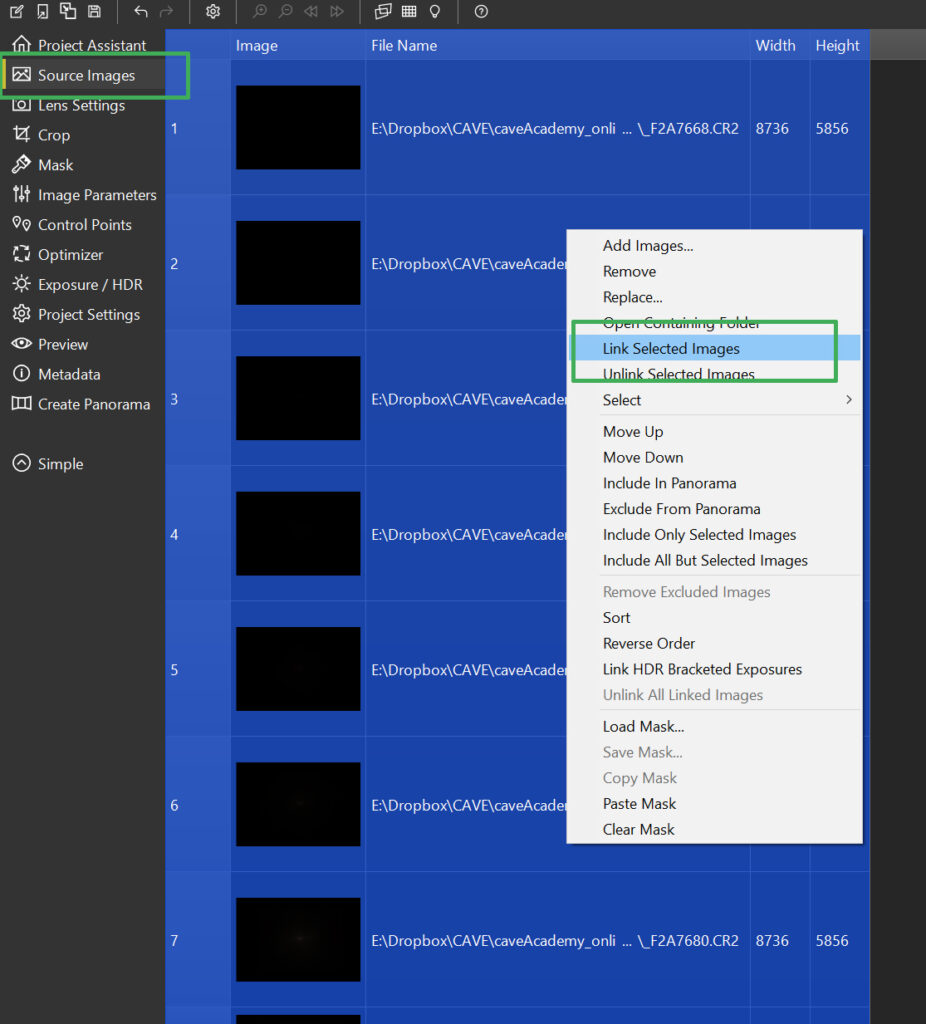This screenshot has width=926, height=1024.
Task: Choose Include In Panorama
Action: [x=714, y=483]
